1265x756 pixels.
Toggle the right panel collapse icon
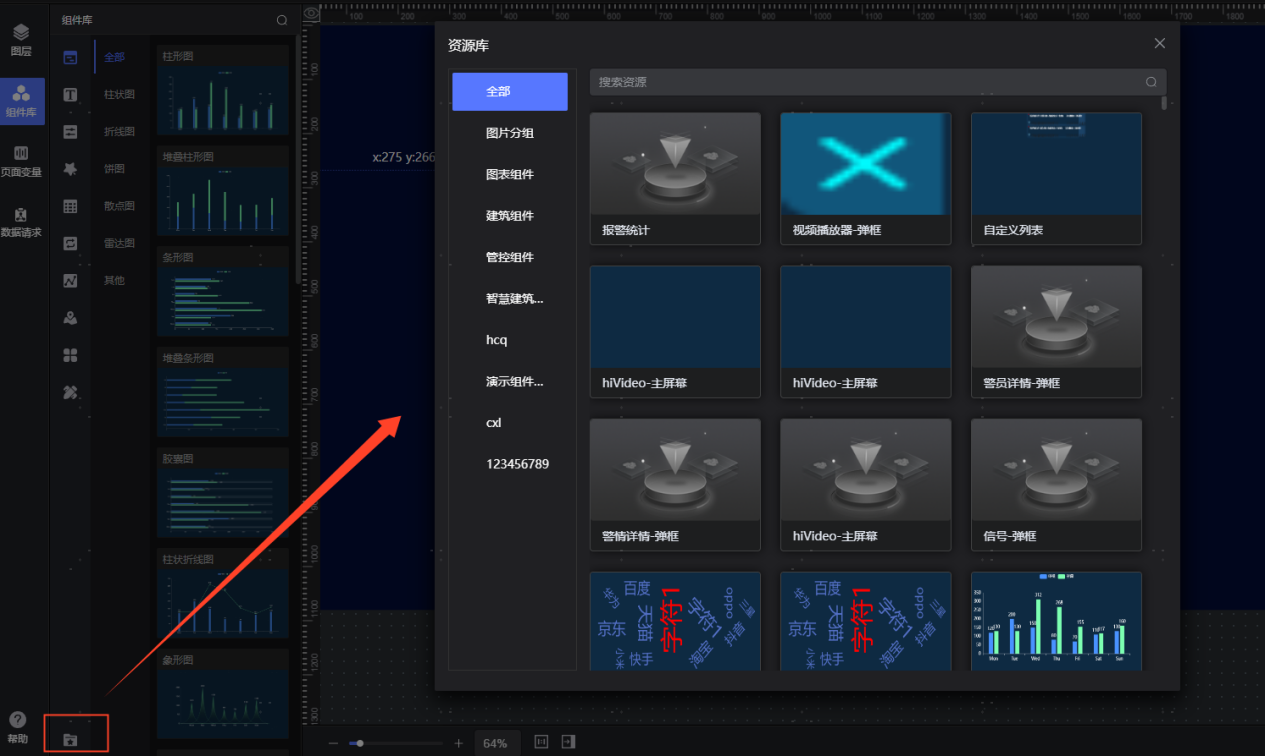[568, 742]
